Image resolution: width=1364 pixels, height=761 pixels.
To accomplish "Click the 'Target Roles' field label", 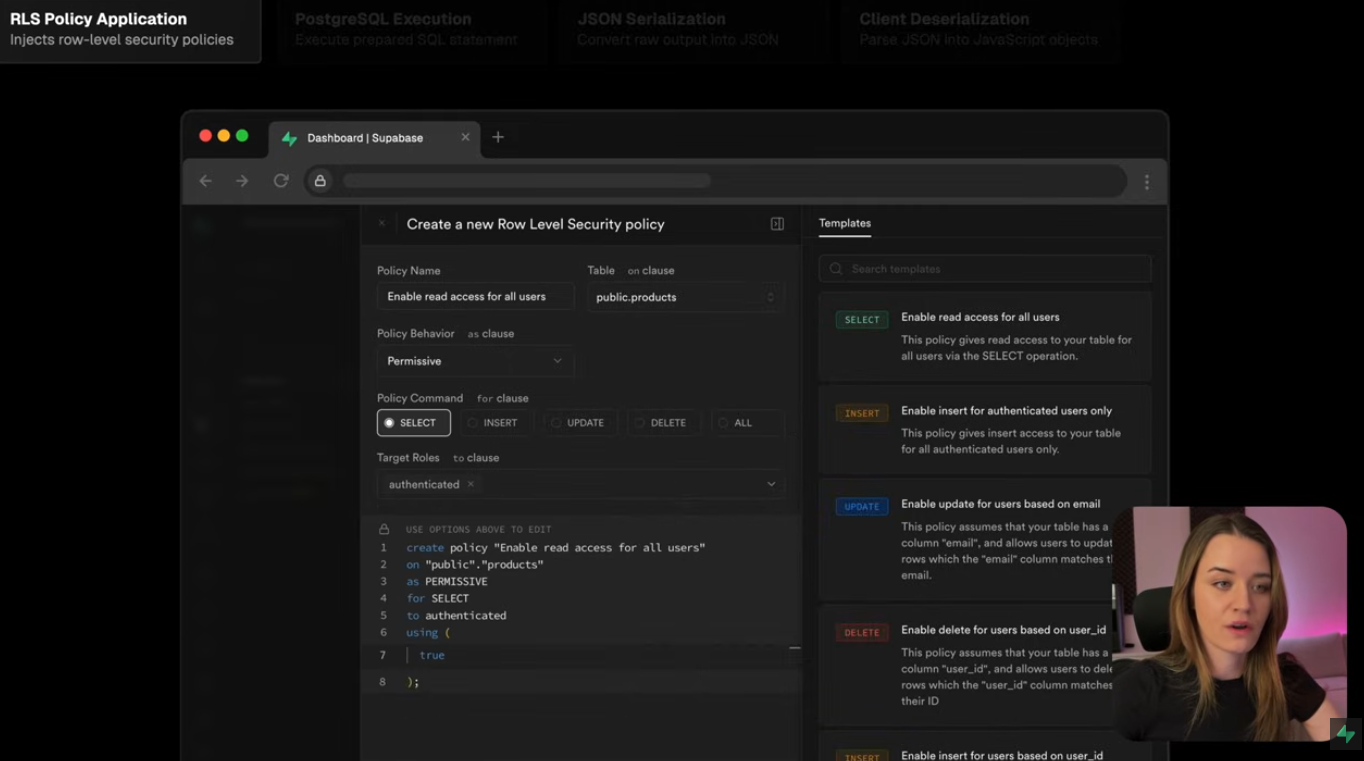I will [408, 458].
